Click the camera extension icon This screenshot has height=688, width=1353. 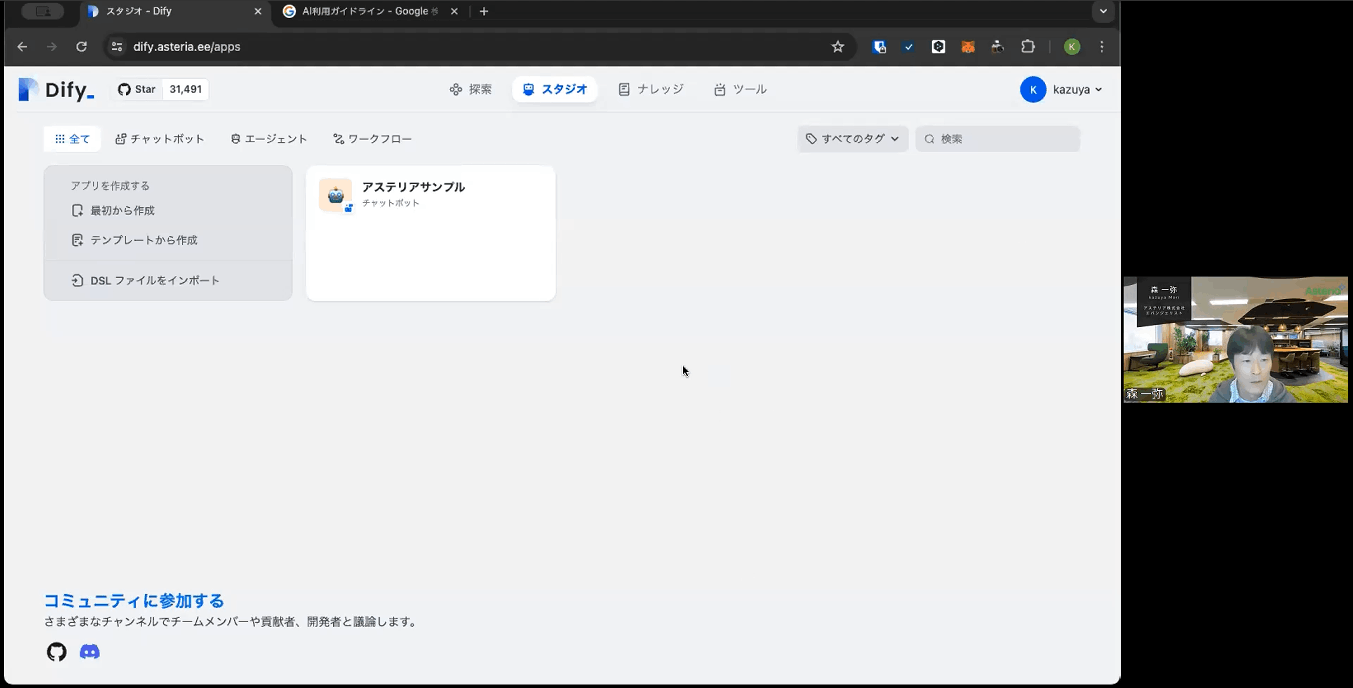pyautogui.click(x=998, y=47)
